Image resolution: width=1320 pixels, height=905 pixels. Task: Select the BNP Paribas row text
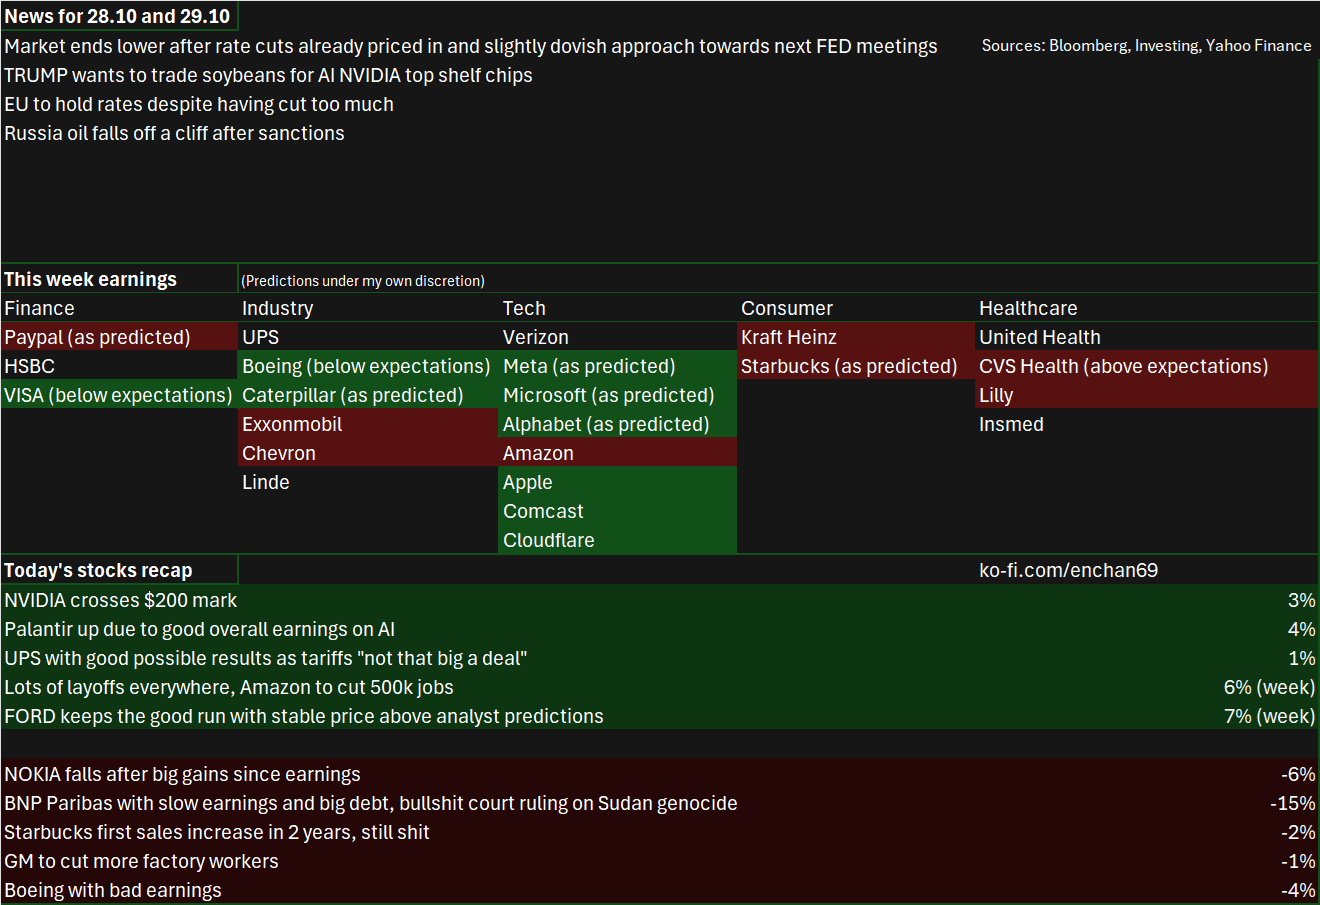[x=371, y=803]
